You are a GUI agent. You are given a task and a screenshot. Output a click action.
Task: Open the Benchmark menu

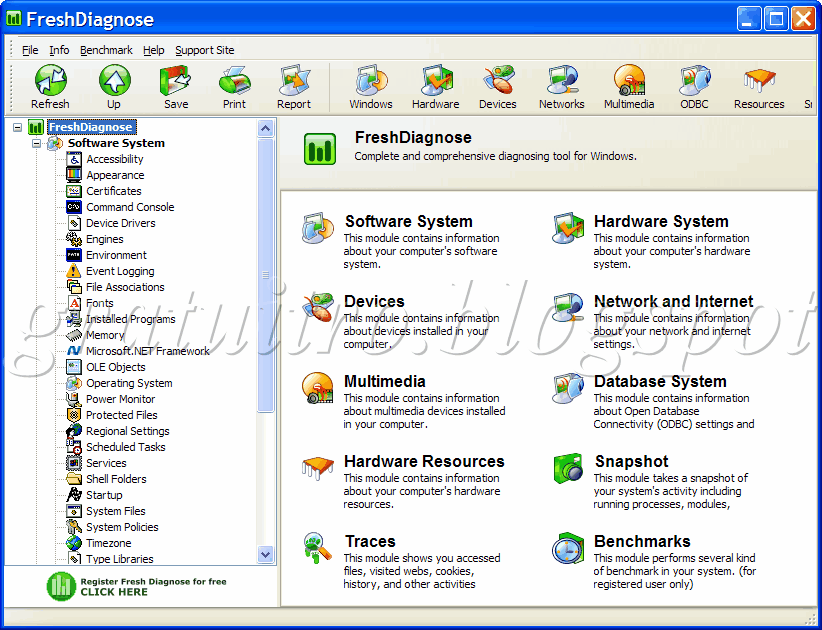tap(106, 50)
